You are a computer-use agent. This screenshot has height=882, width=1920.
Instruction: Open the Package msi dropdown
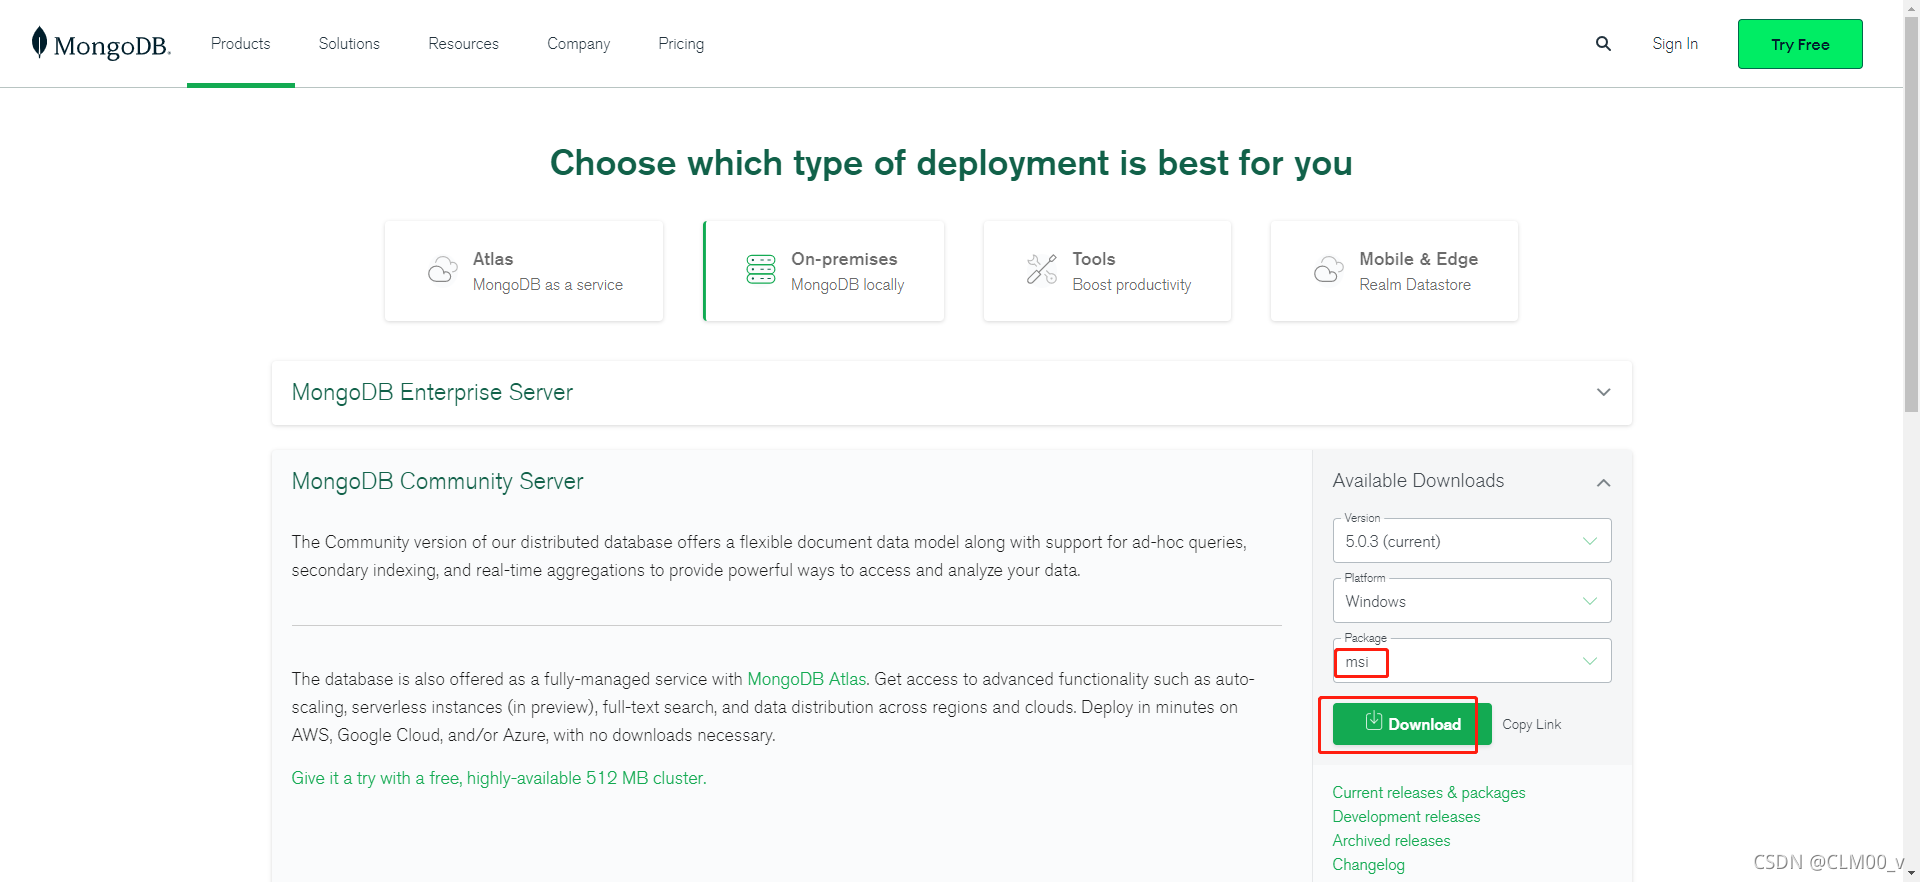[x=1471, y=661]
